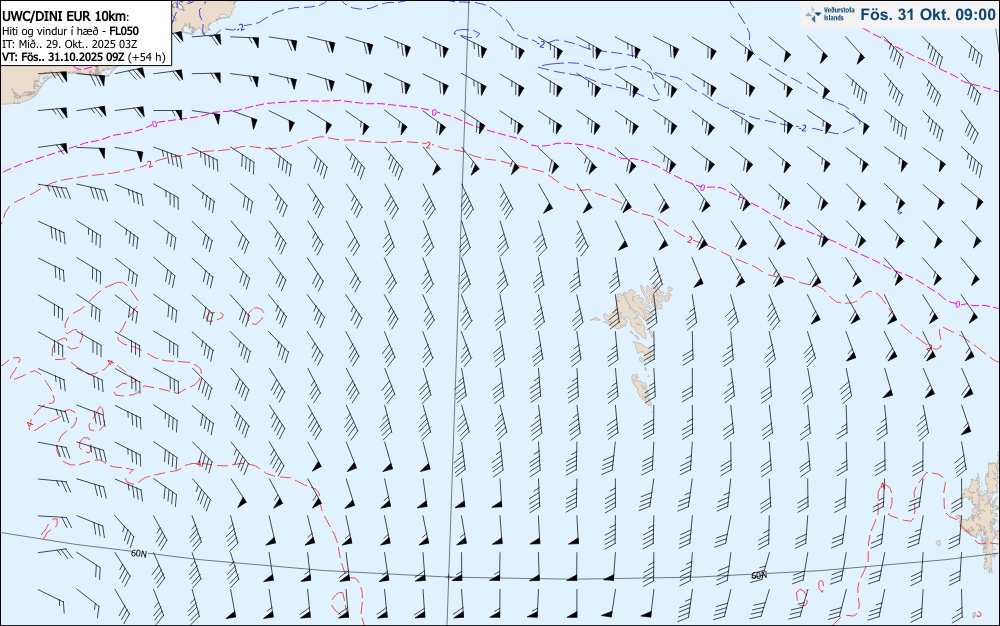The height and width of the screenshot is (626, 1000).
Task: Click the Iceland coastline in top left corner
Action: pos(204,16)
